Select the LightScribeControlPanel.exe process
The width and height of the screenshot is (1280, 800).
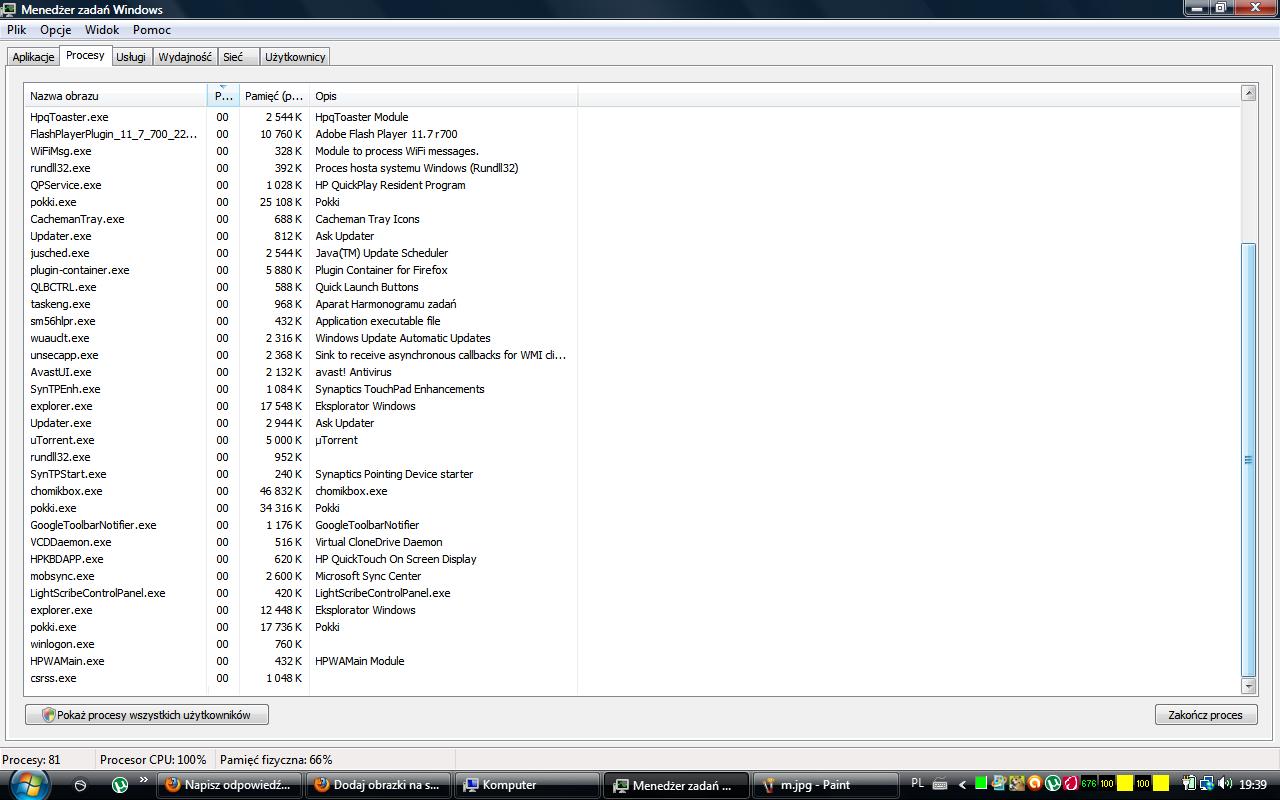[x=301, y=593]
